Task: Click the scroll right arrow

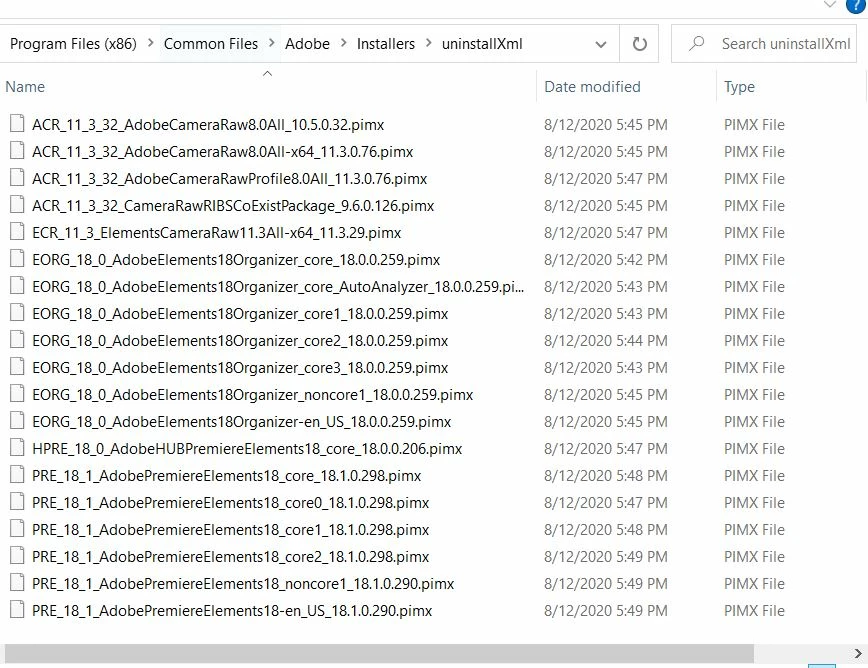Action: pyautogui.click(x=857, y=654)
